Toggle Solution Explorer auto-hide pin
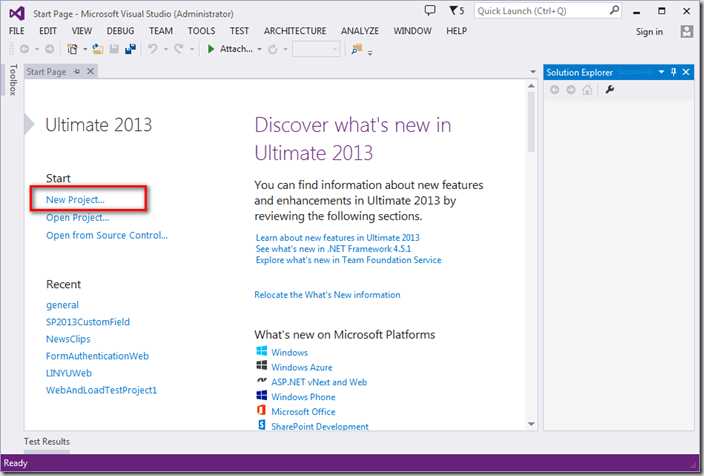 pos(673,72)
